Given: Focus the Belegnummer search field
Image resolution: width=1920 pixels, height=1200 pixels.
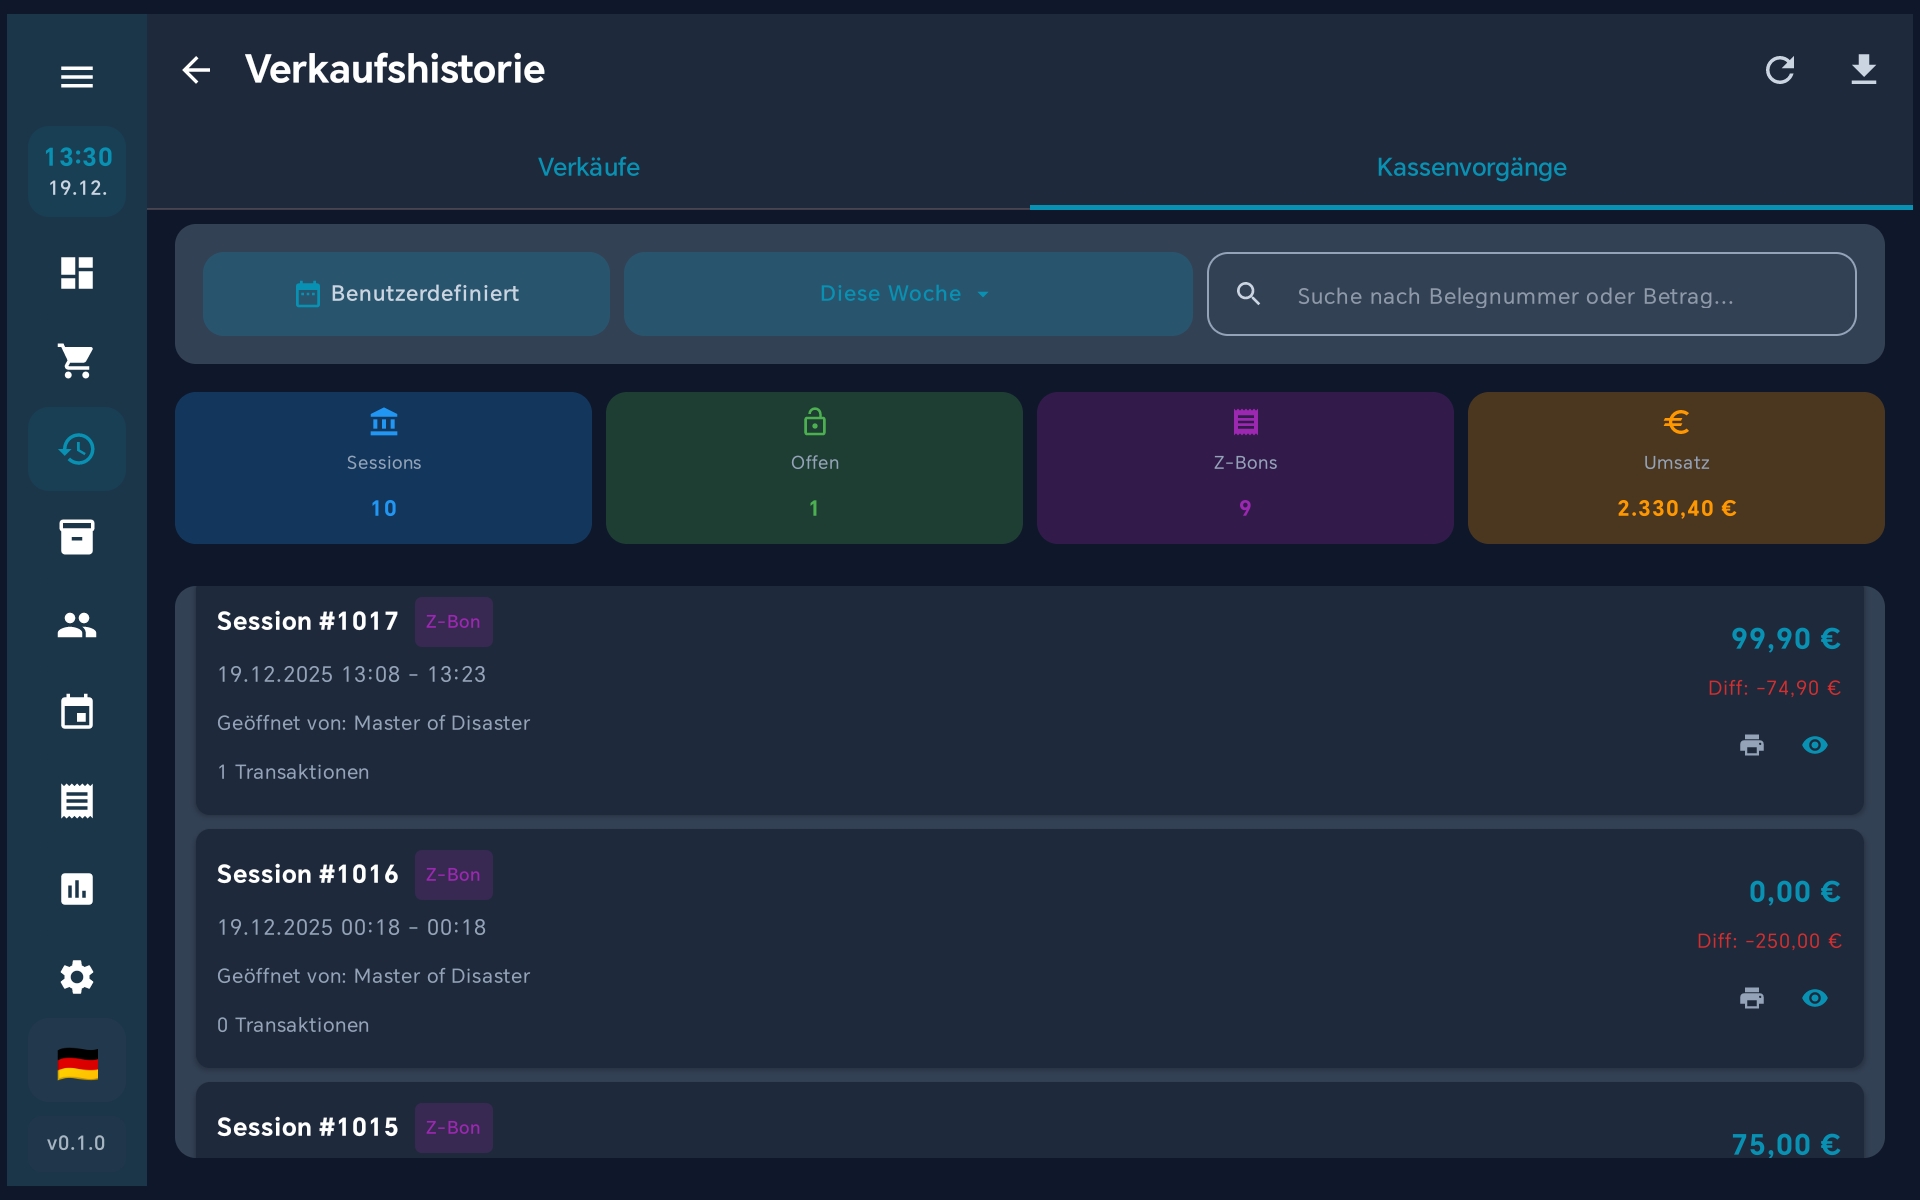Looking at the screenshot, I should click(x=1560, y=296).
